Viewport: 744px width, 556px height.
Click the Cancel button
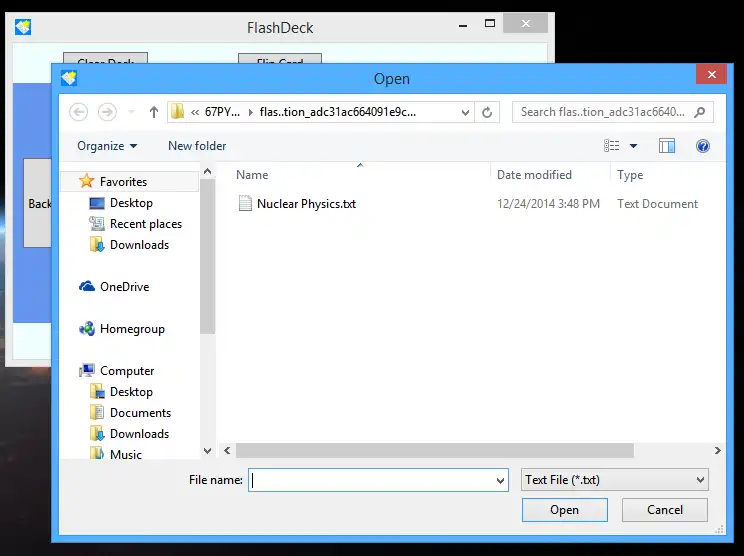(665, 510)
